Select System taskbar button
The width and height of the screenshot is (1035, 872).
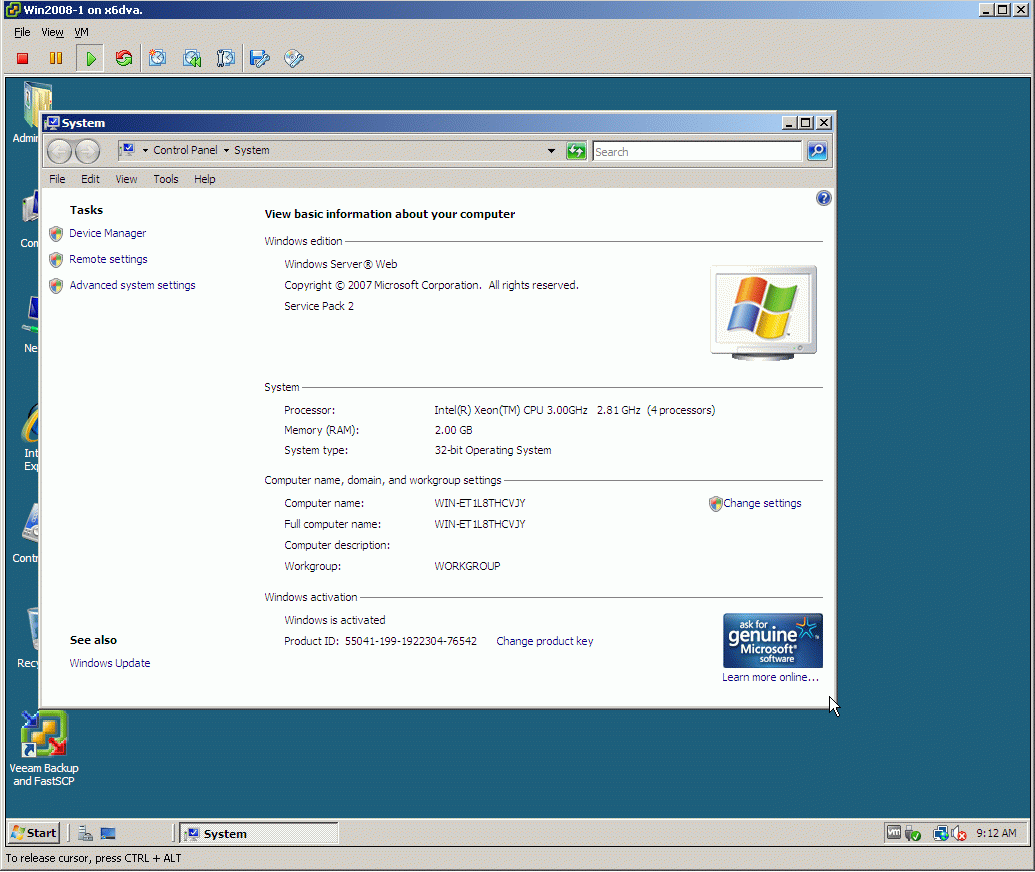tap(259, 834)
